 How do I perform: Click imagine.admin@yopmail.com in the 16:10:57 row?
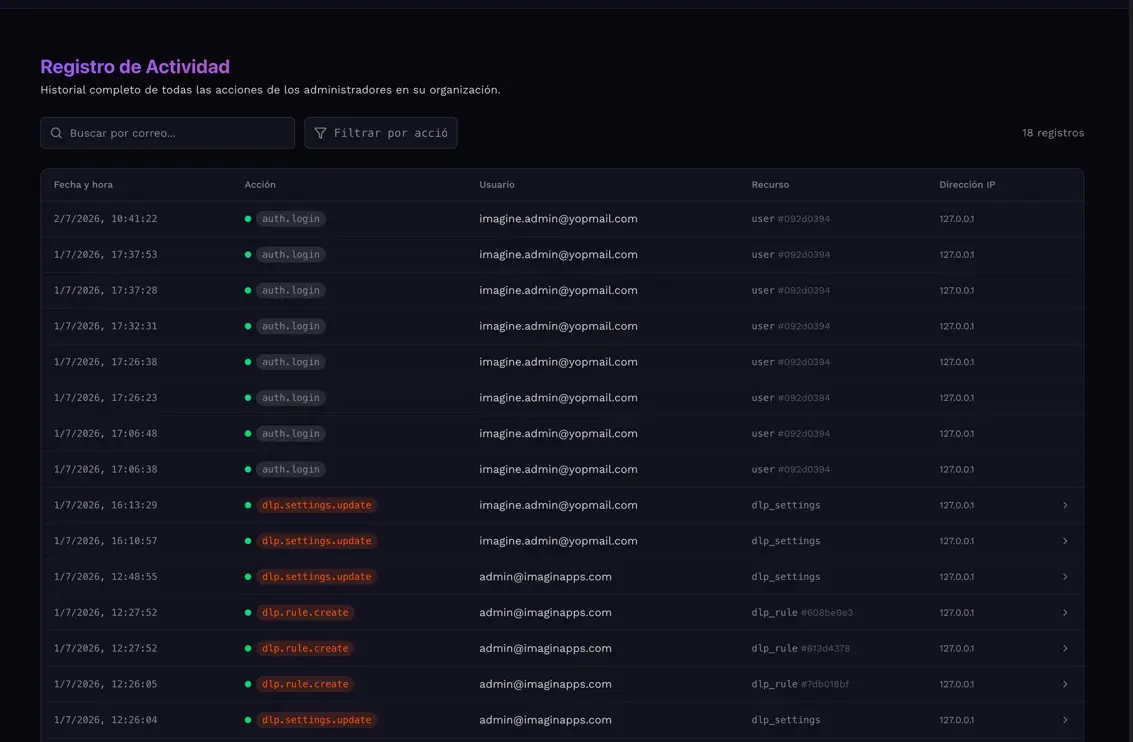(559, 541)
